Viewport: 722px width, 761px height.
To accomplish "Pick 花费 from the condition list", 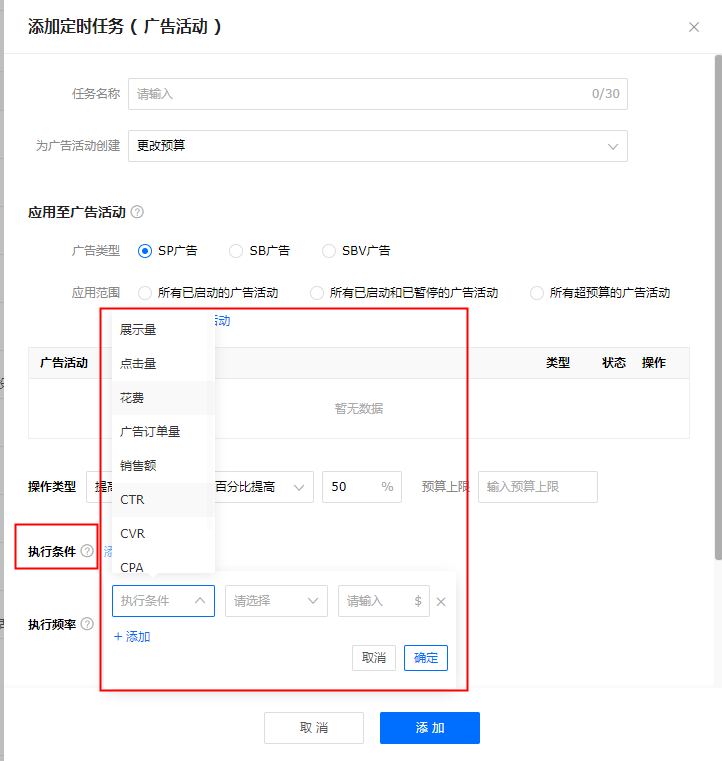I will point(132,398).
